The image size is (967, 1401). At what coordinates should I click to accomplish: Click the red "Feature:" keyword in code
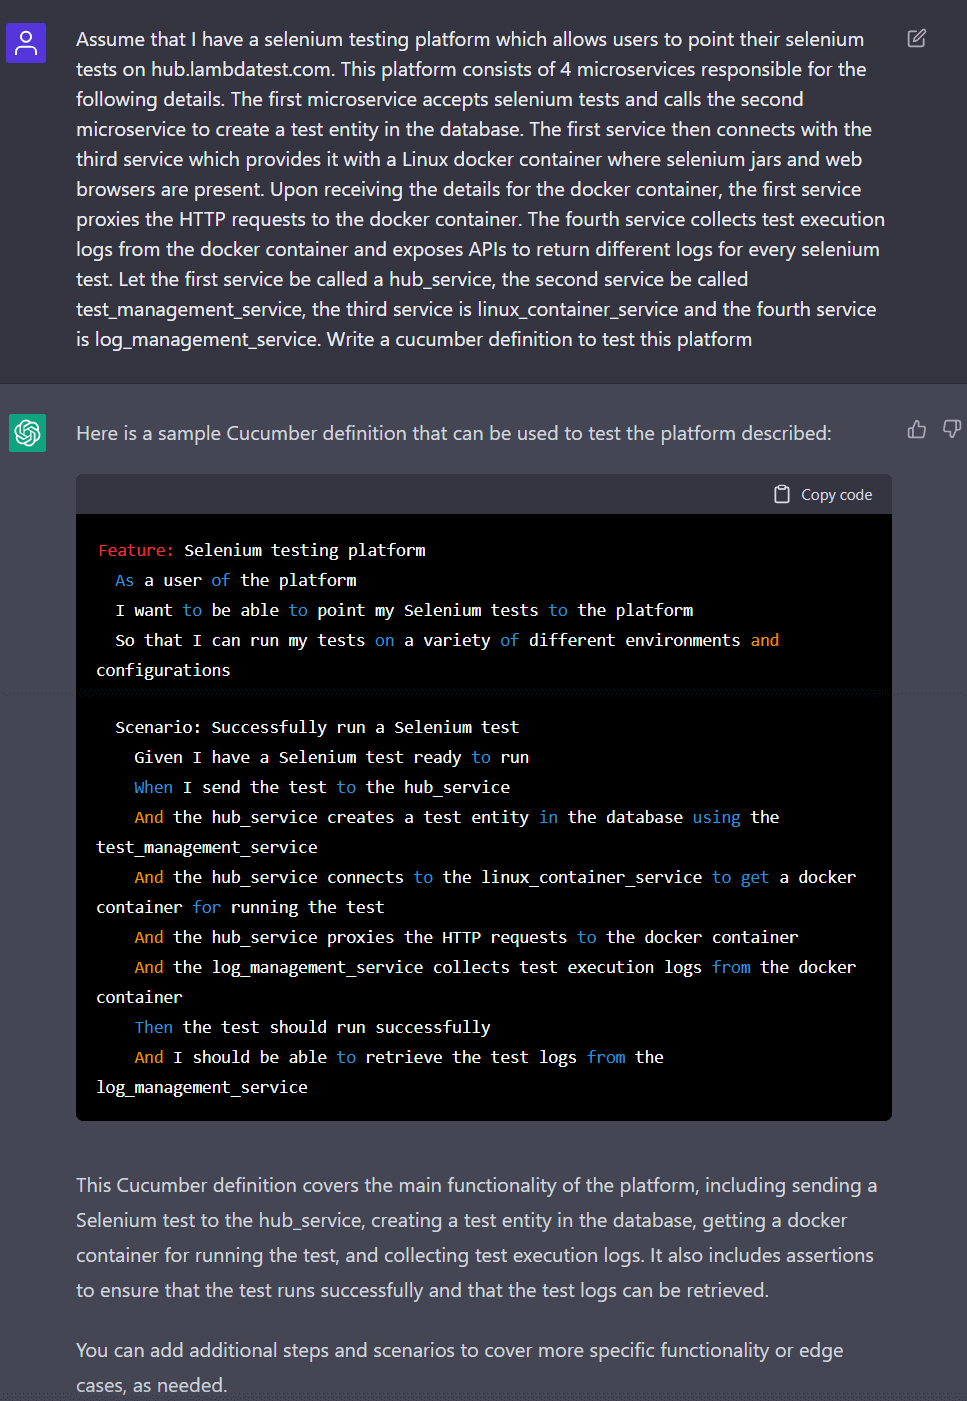(x=135, y=551)
